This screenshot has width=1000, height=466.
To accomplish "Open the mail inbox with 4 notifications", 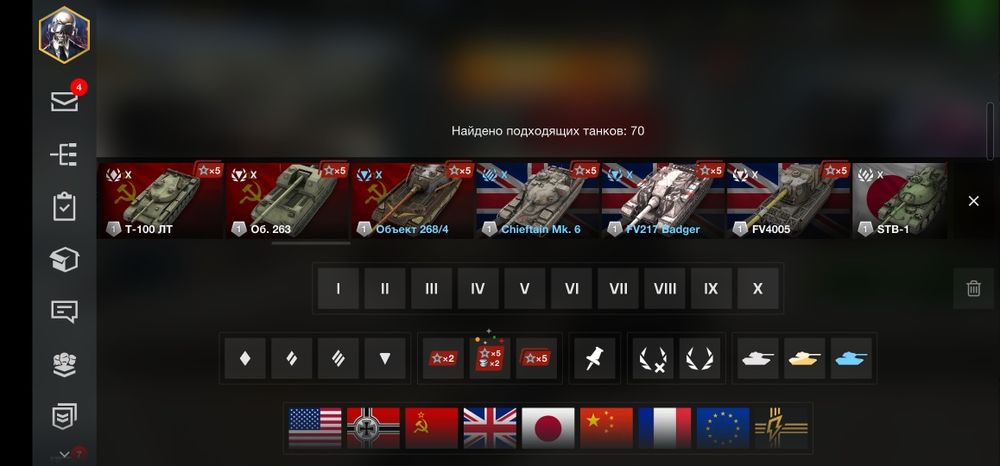I will point(64,101).
